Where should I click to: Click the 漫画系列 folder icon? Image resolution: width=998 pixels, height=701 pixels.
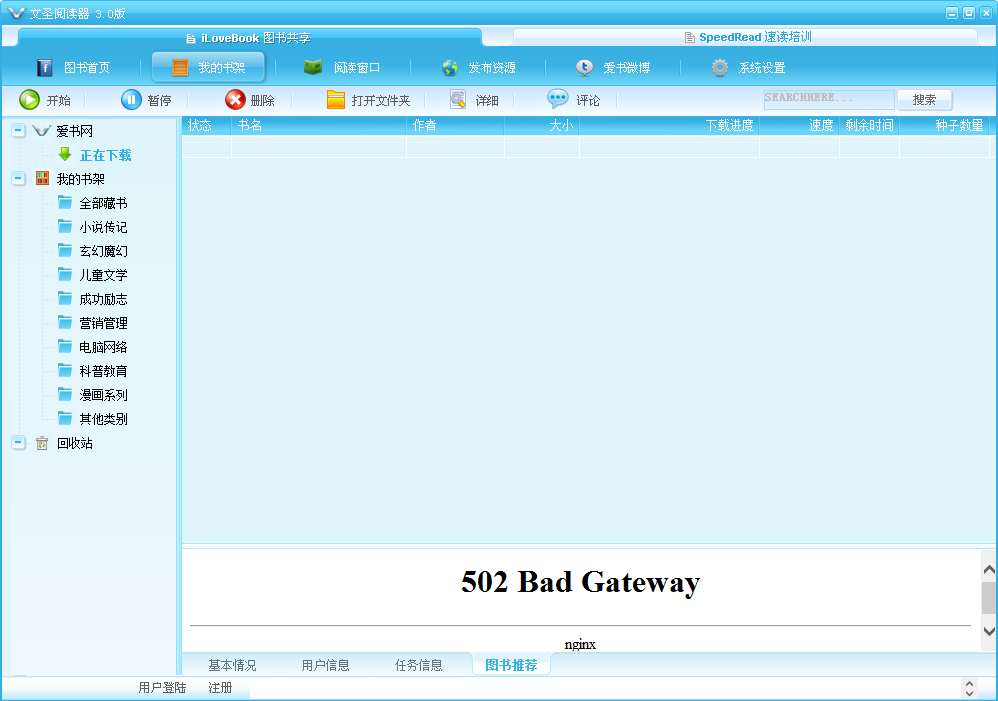point(65,395)
